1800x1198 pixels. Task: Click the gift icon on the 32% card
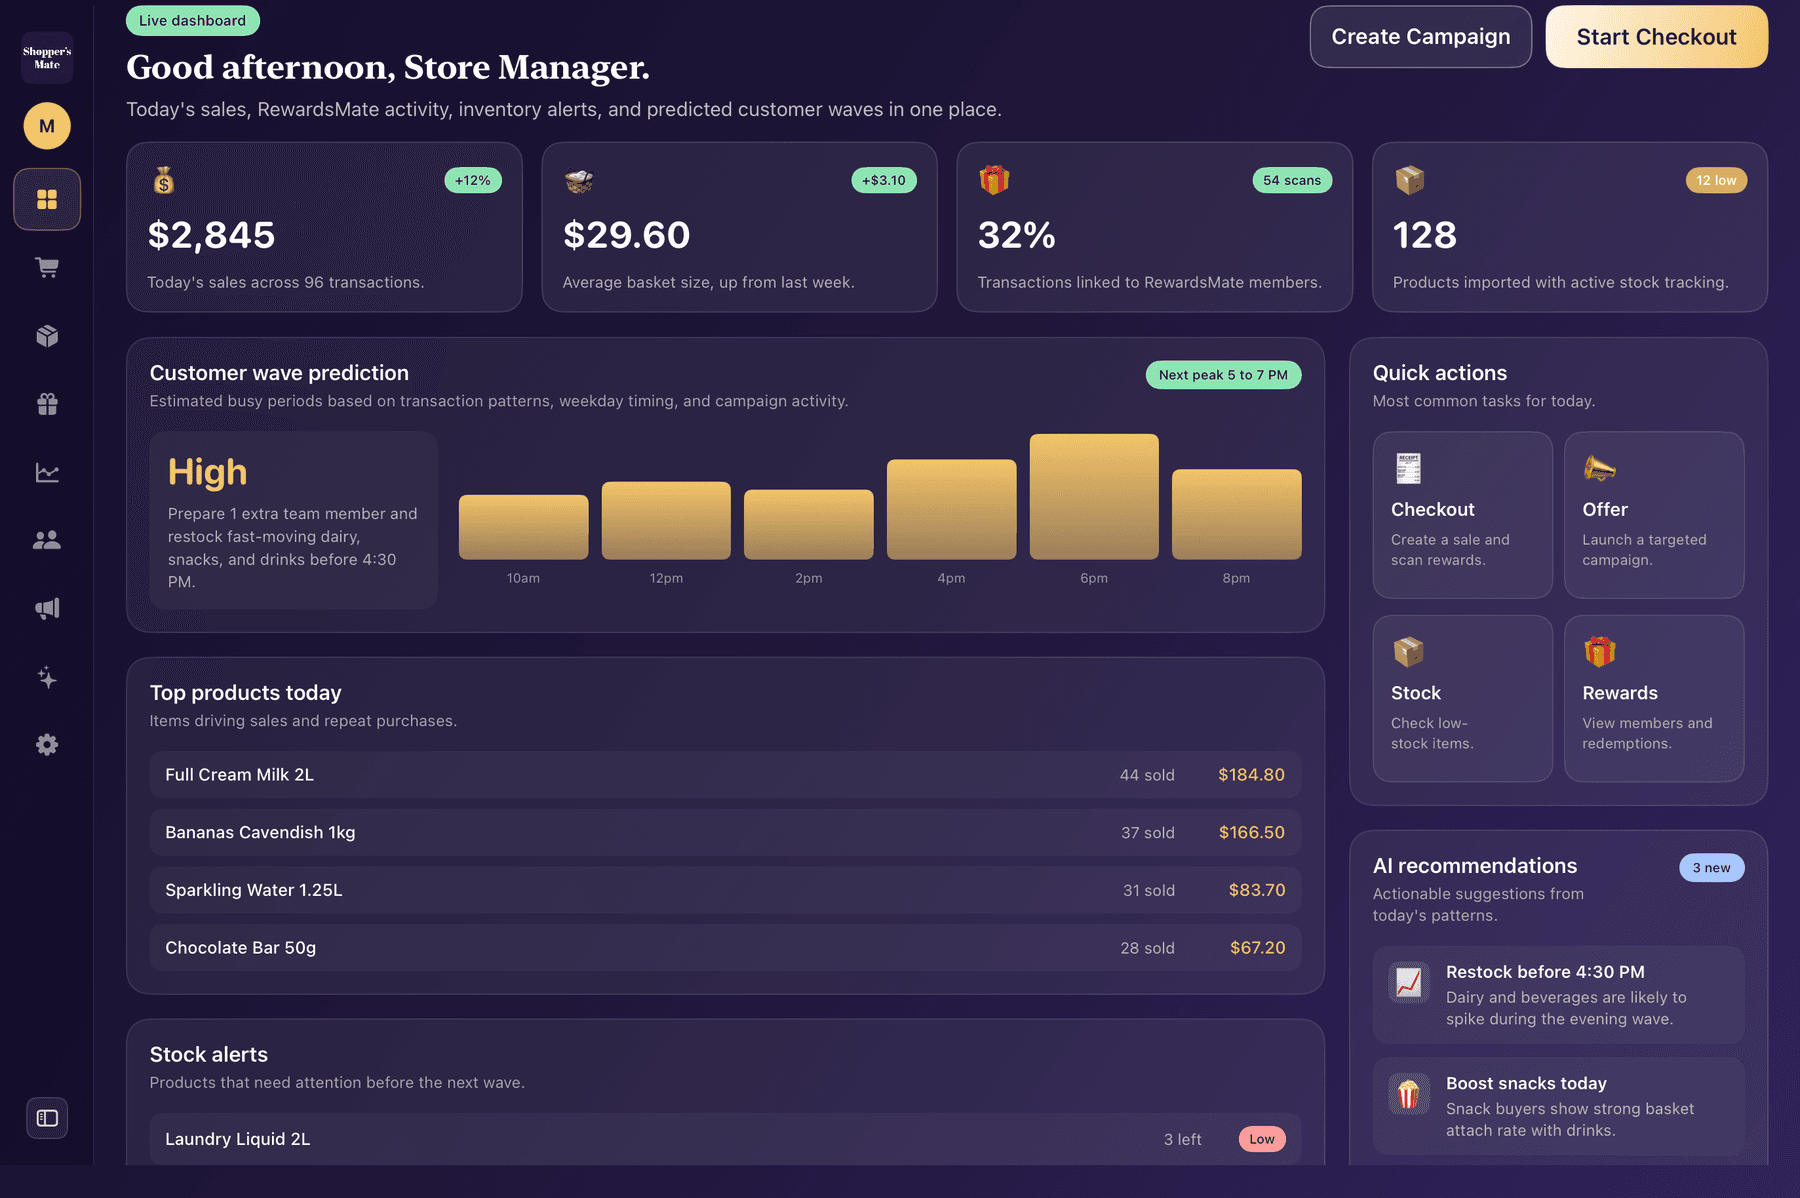[x=994, y=180]
